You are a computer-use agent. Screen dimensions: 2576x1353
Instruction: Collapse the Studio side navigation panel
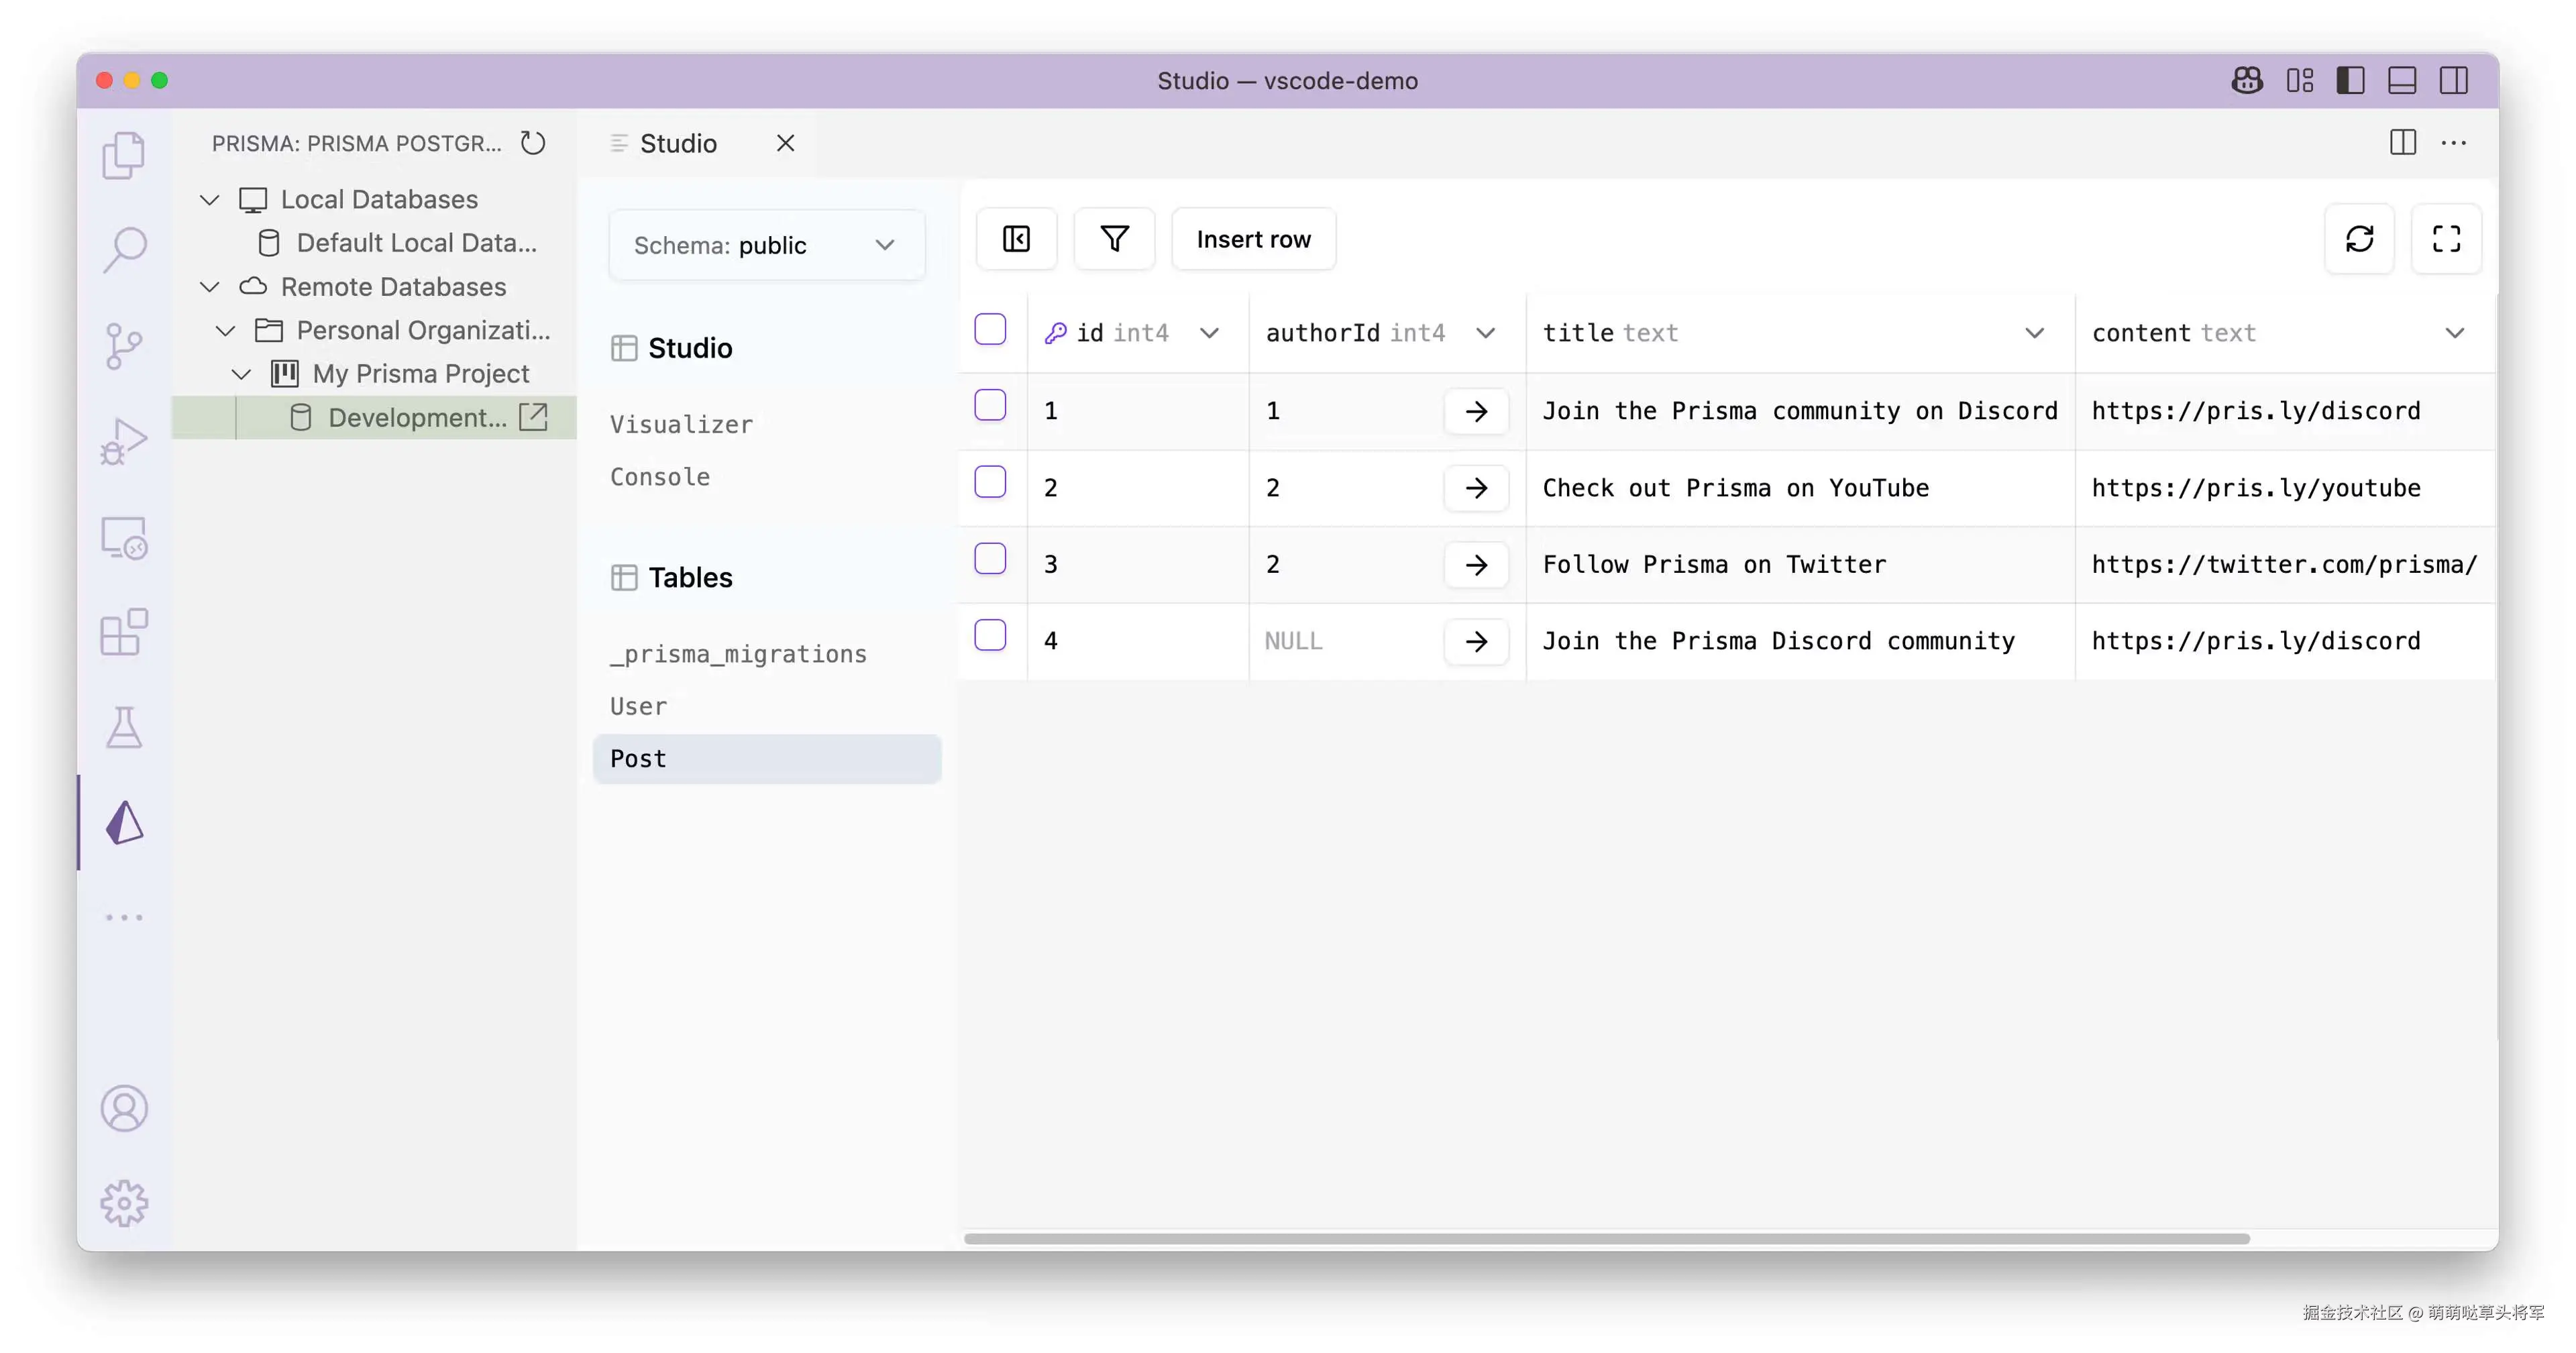click(x=1016, y=239)
